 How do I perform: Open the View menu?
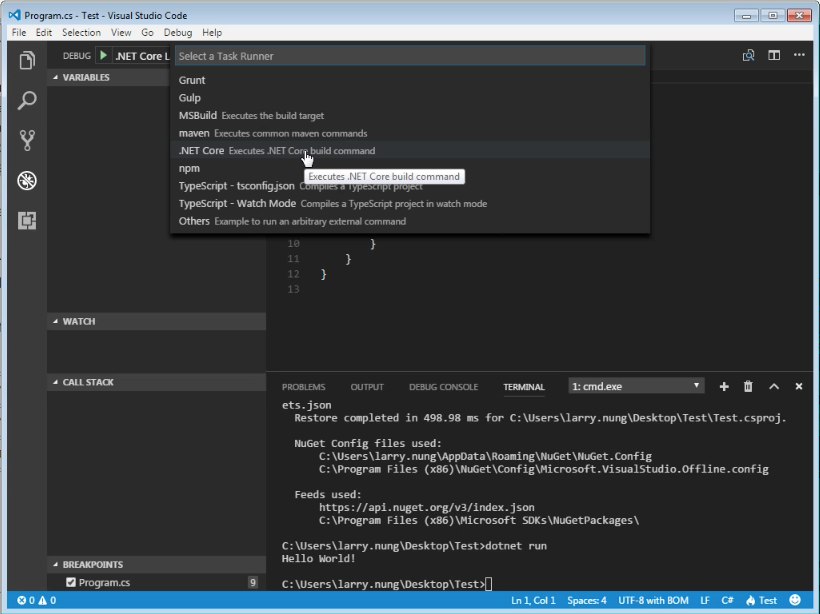pyautogui.click(x=121, y=32)
